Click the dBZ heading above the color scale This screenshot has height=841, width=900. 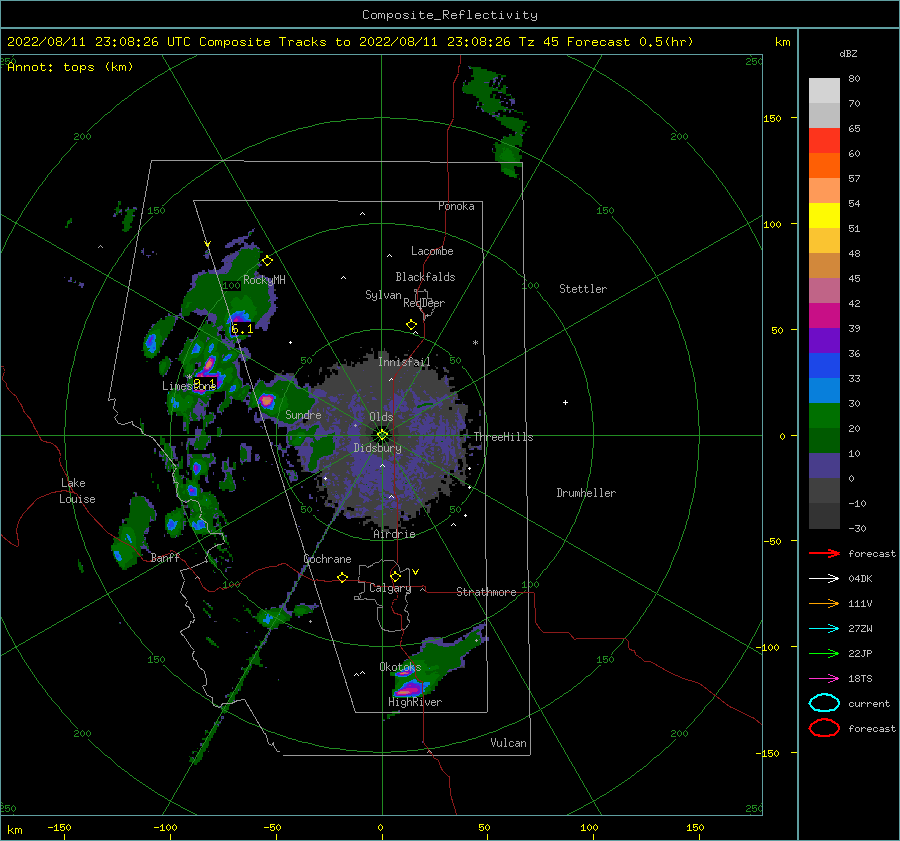[x=848, y=53]
